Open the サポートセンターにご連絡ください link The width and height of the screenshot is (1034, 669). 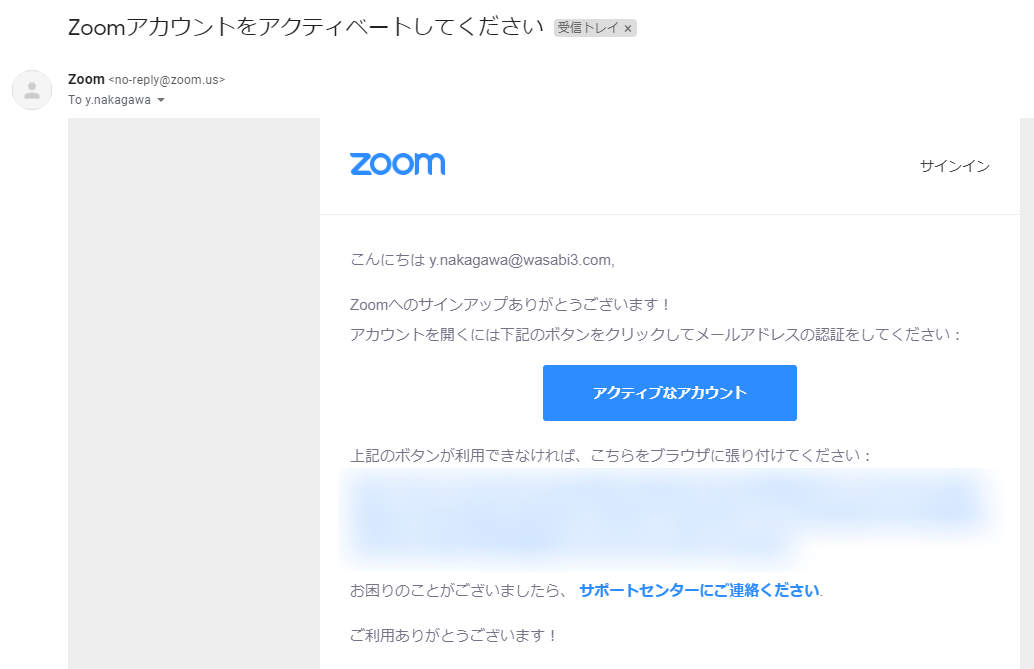coord(700,590)
